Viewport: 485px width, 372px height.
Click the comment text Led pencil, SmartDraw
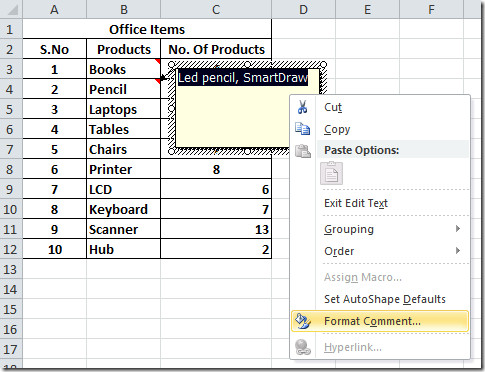tap(243, 78)
